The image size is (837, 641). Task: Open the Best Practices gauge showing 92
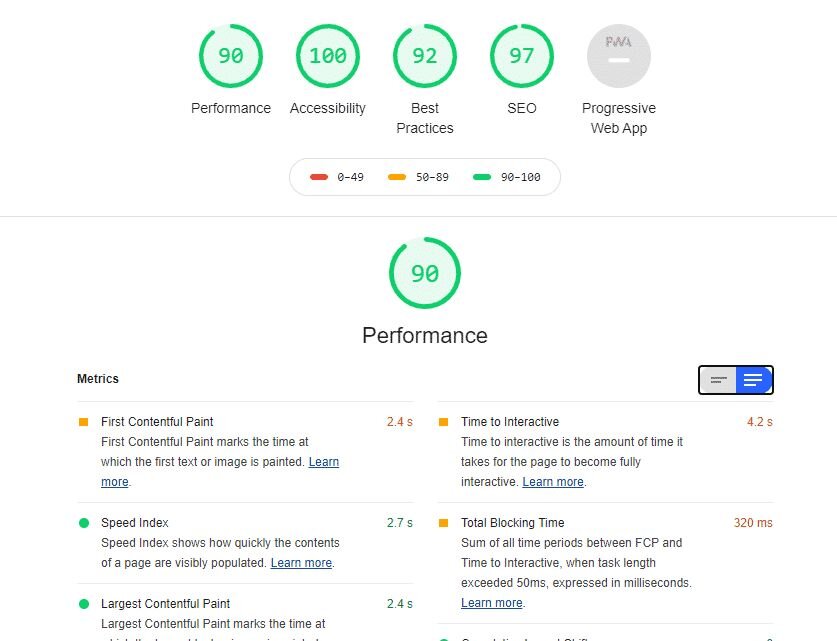click(x=425, y=56)
